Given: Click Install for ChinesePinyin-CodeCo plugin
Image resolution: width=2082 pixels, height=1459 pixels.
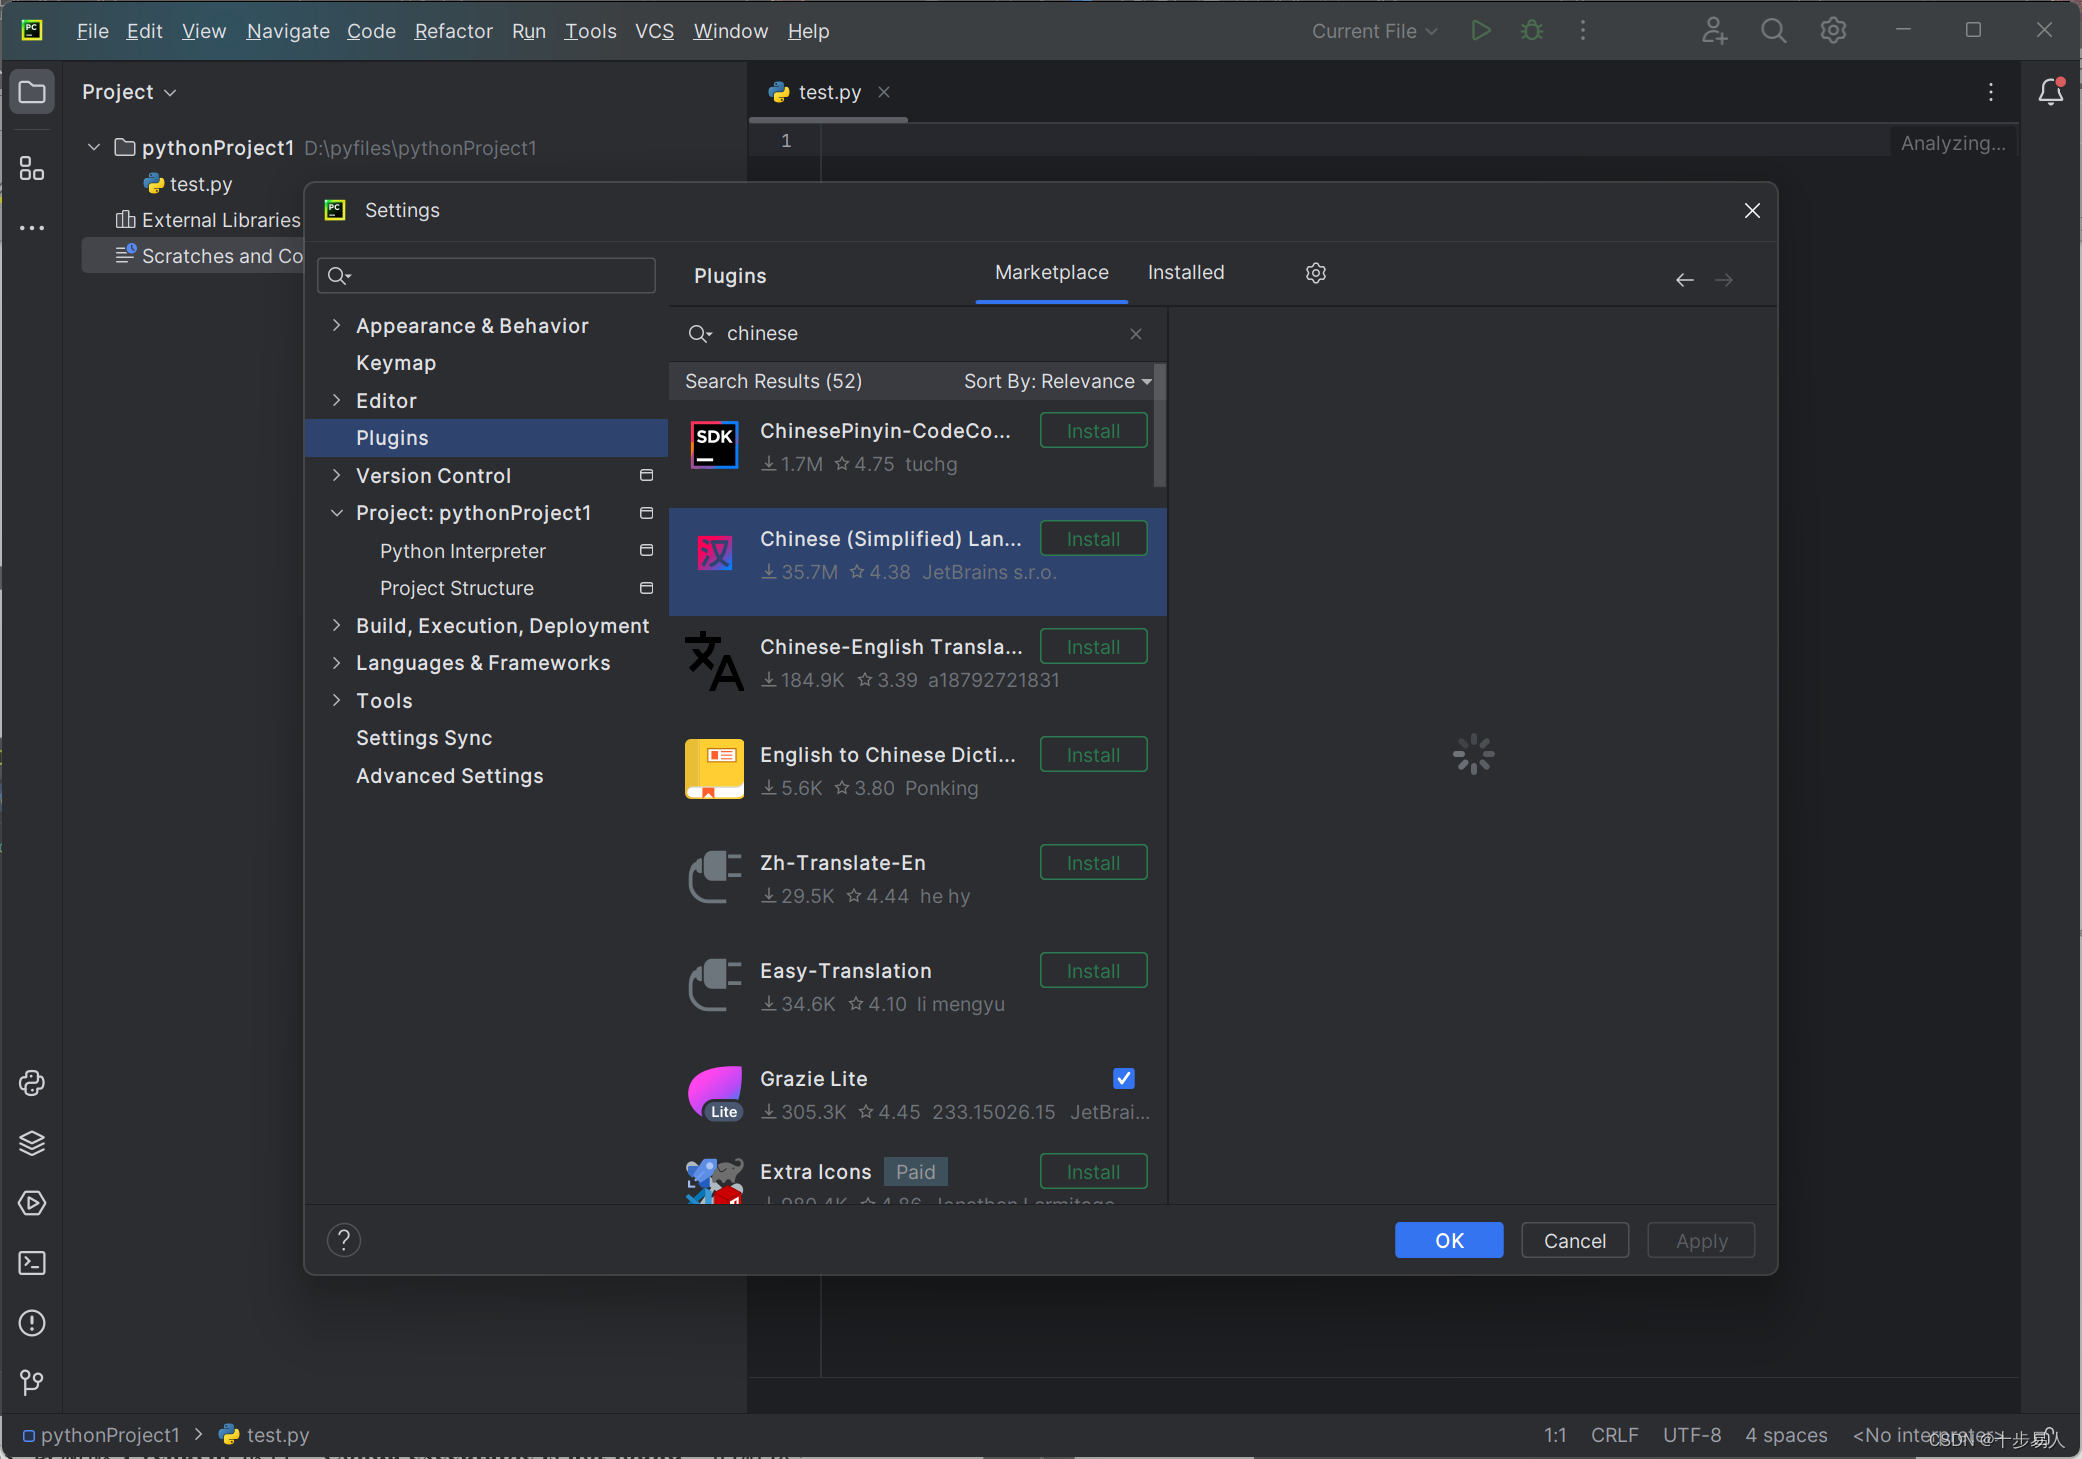Looking at the screenshot, I should click(1093, 430).
